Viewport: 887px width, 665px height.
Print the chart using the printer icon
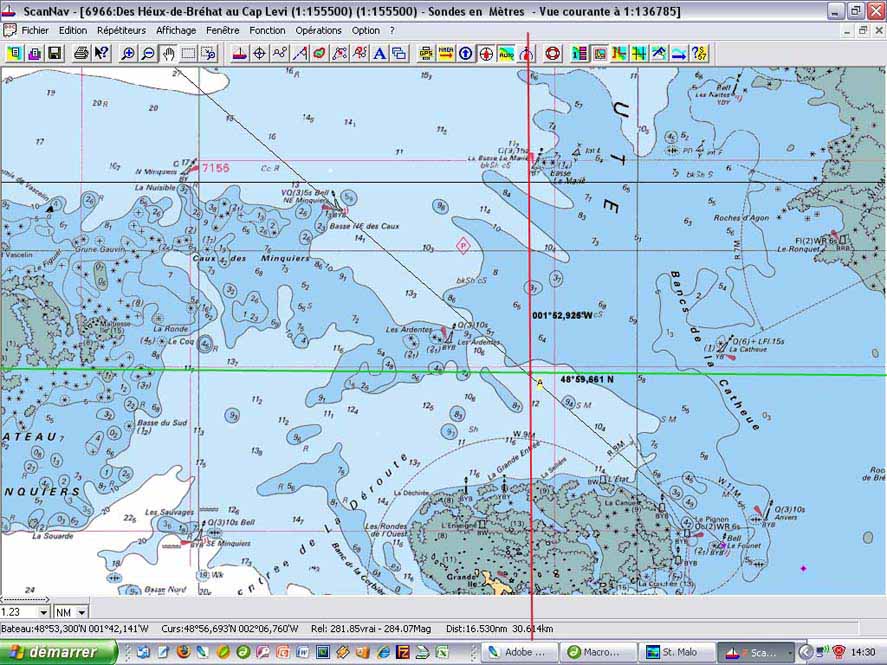(81, 54)
